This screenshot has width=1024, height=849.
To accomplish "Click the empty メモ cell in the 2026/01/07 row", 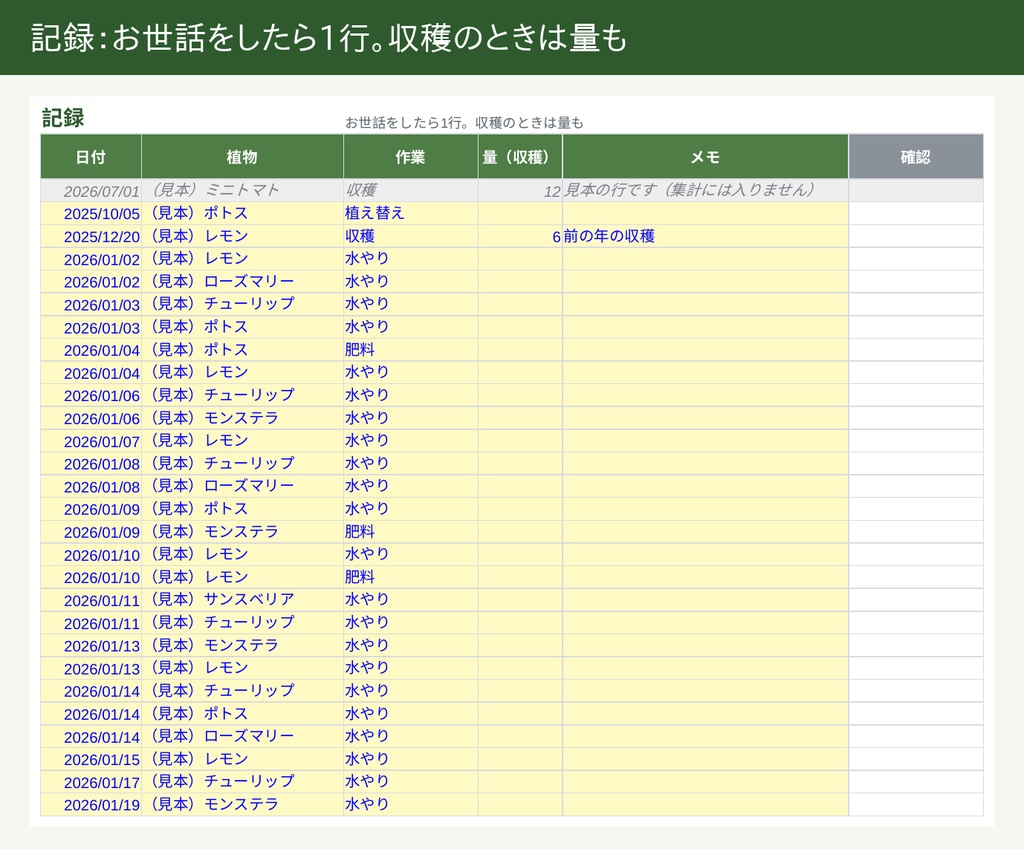I will [x=705, y=441].
